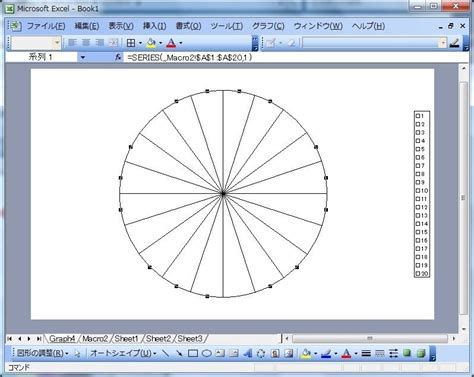Click the formula bar SERIES formula
Viewport: 474px width, 377px height.
click(x=190, y=57)
